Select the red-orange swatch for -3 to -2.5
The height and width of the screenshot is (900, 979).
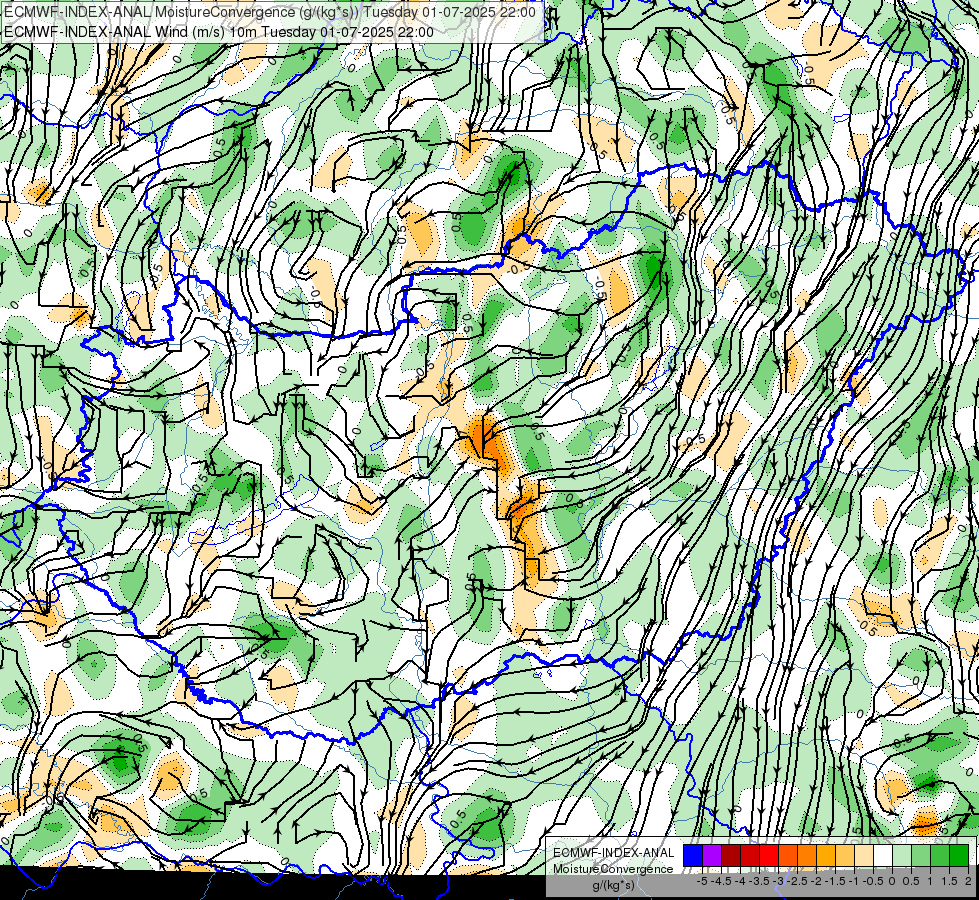coord(788,855)
